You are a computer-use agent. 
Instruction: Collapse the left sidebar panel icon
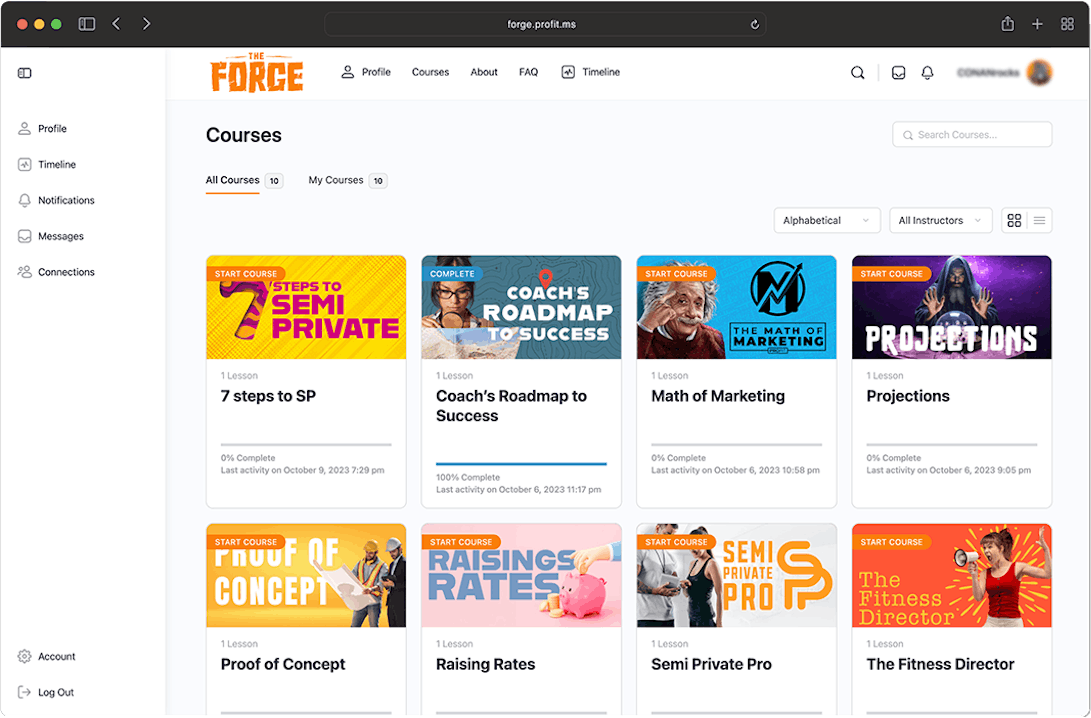(25, 73)
